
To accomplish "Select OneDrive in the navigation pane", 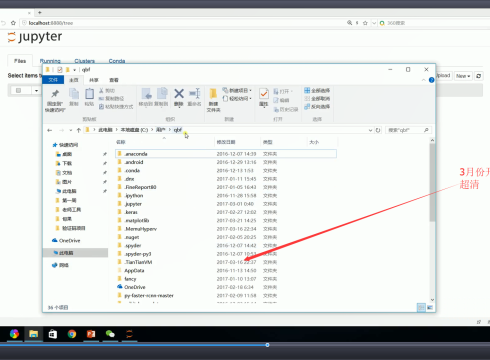I will tap(66, 241).
